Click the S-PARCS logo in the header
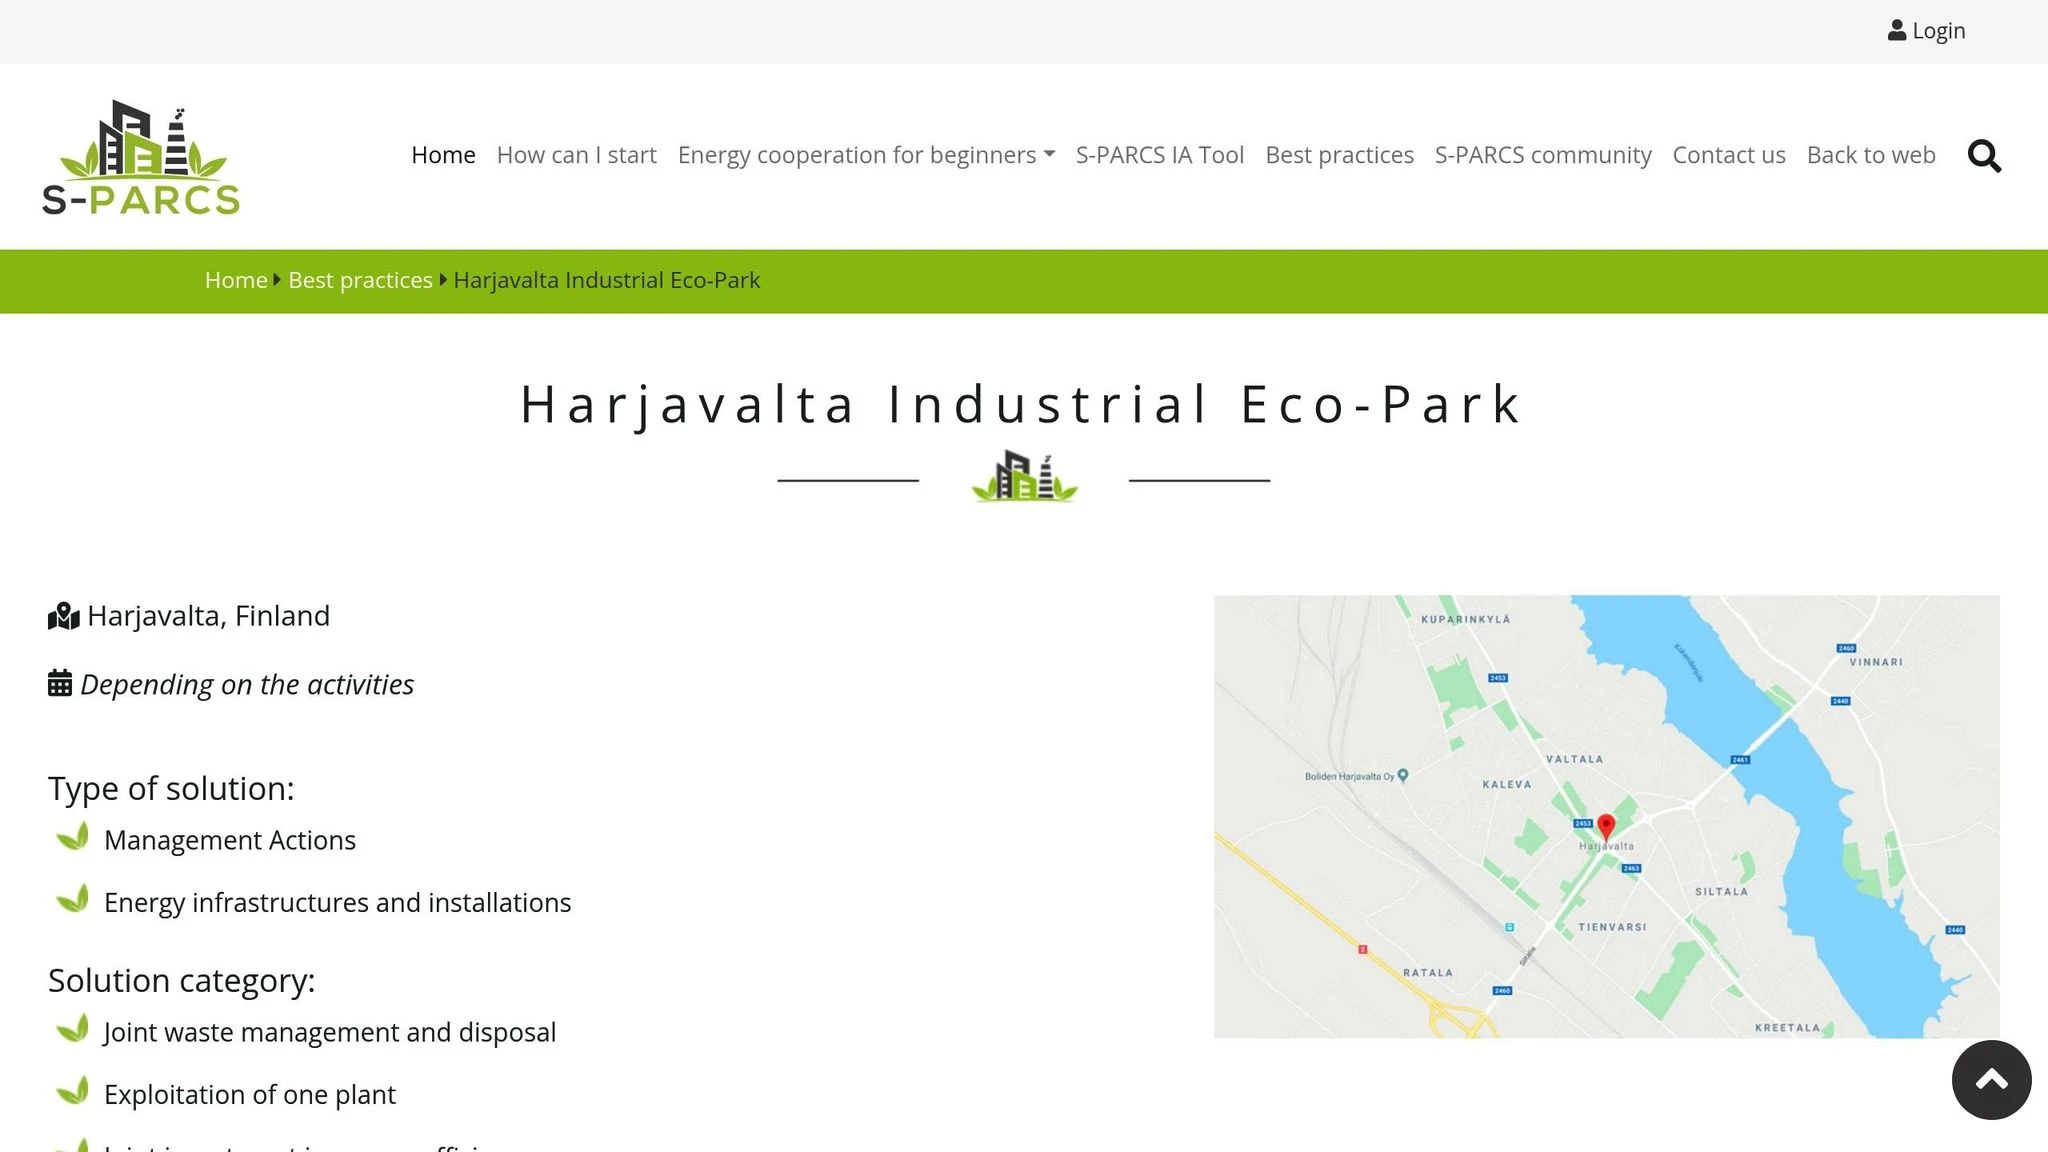The image size is (2048, 1152). [141, 157]
